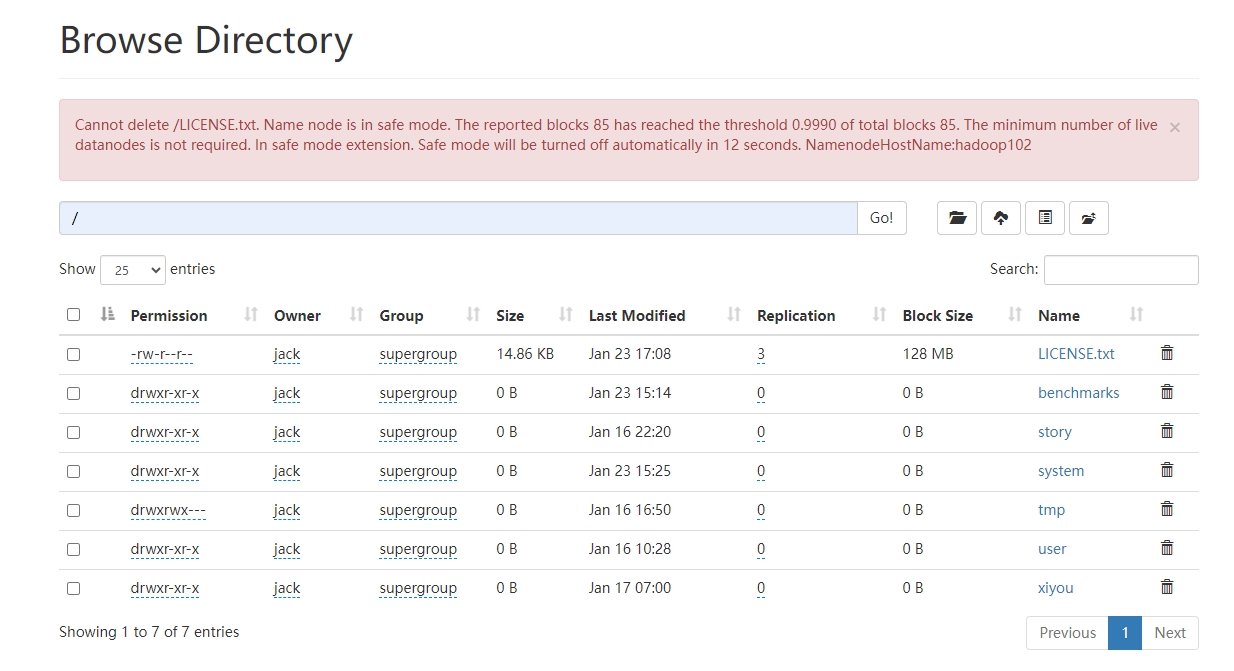The width and height of the screenshot is (1234, 671).
Task: Sort by Replication column arrows
Action: pos(879,315)
